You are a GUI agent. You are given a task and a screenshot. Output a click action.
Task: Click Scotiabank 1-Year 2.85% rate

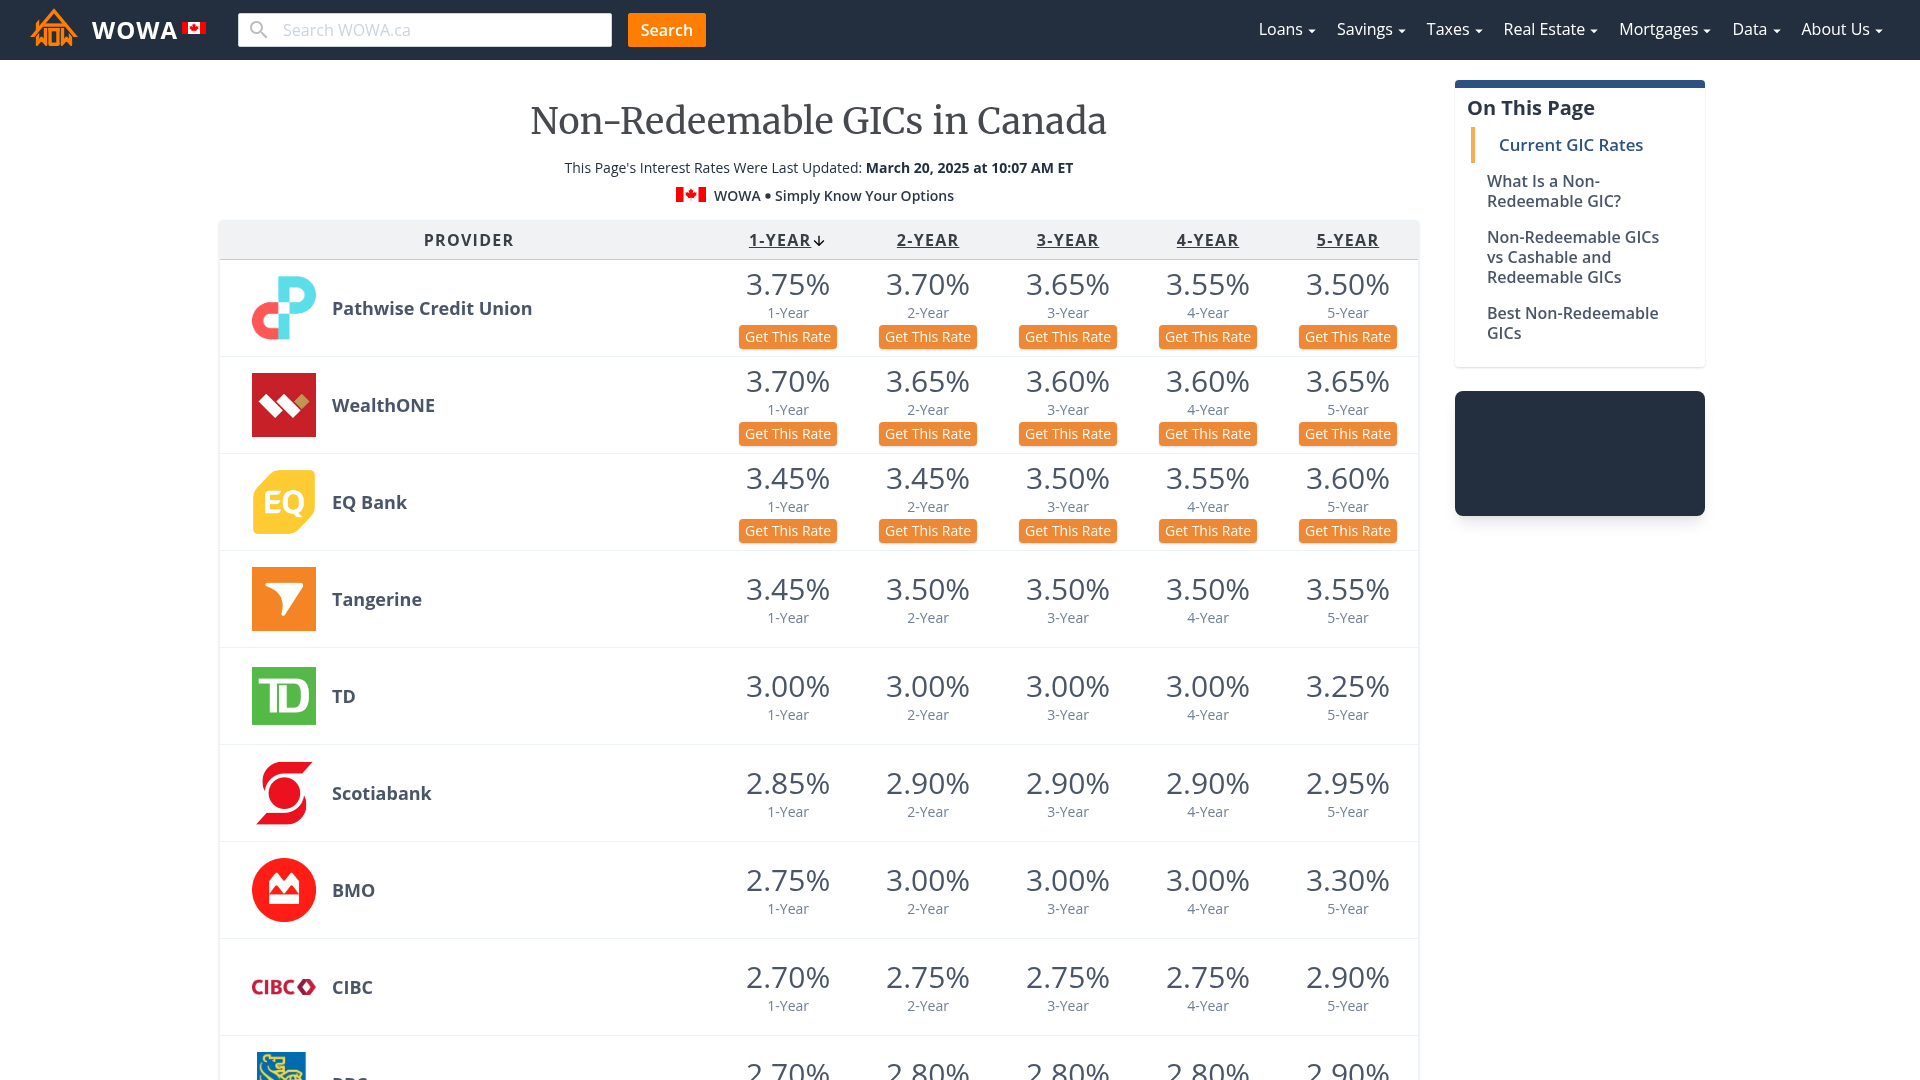point(788,784)
